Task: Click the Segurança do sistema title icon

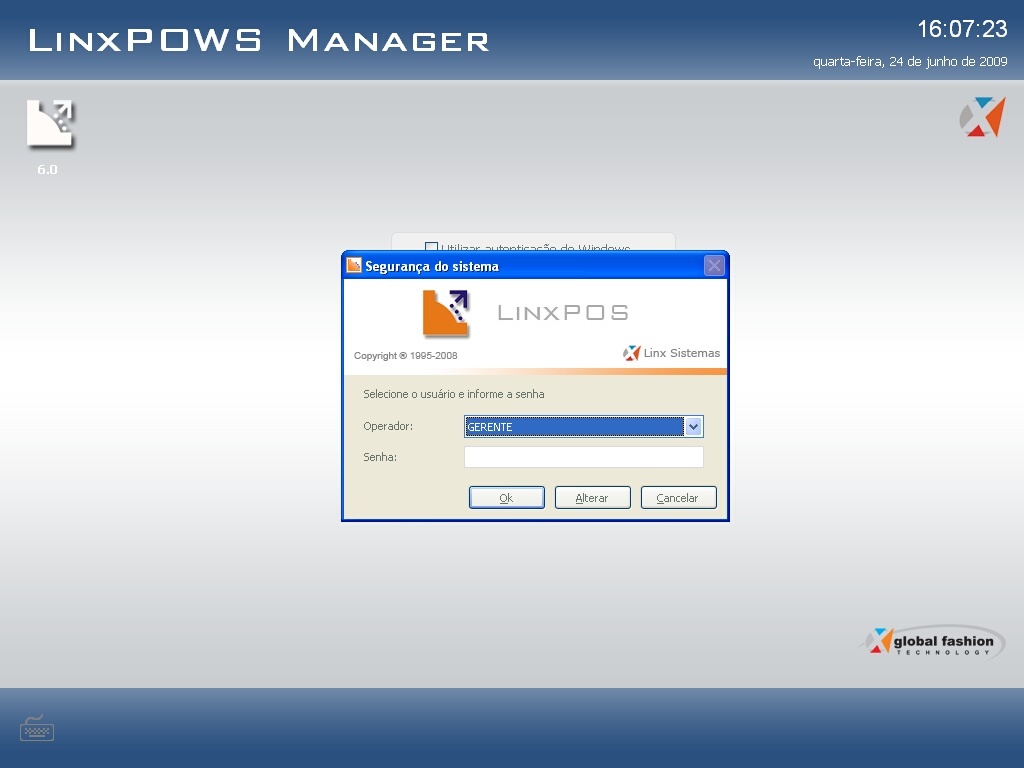Action: (x=354, y=265)
